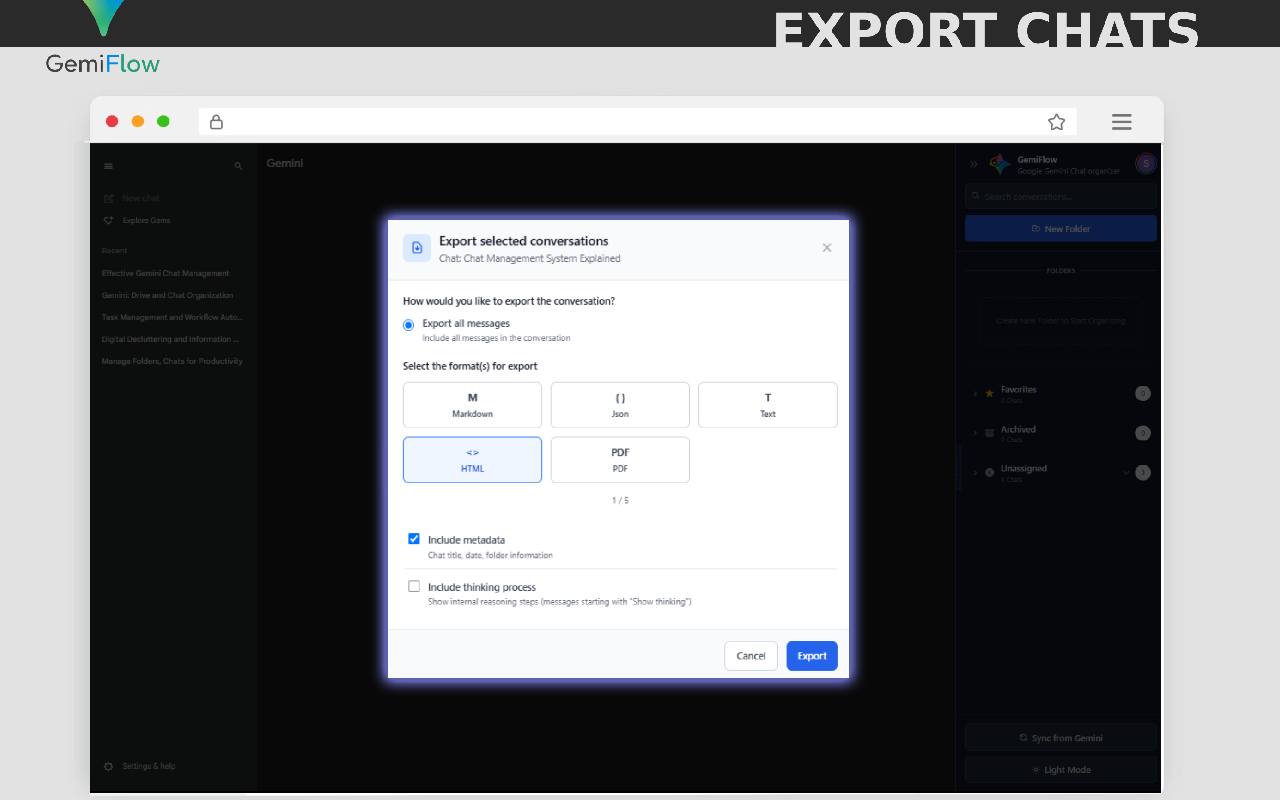Screen dimensions: 1280x800
Task: Uncheck the Include metadata checkbox
Action: click(414, 539)
